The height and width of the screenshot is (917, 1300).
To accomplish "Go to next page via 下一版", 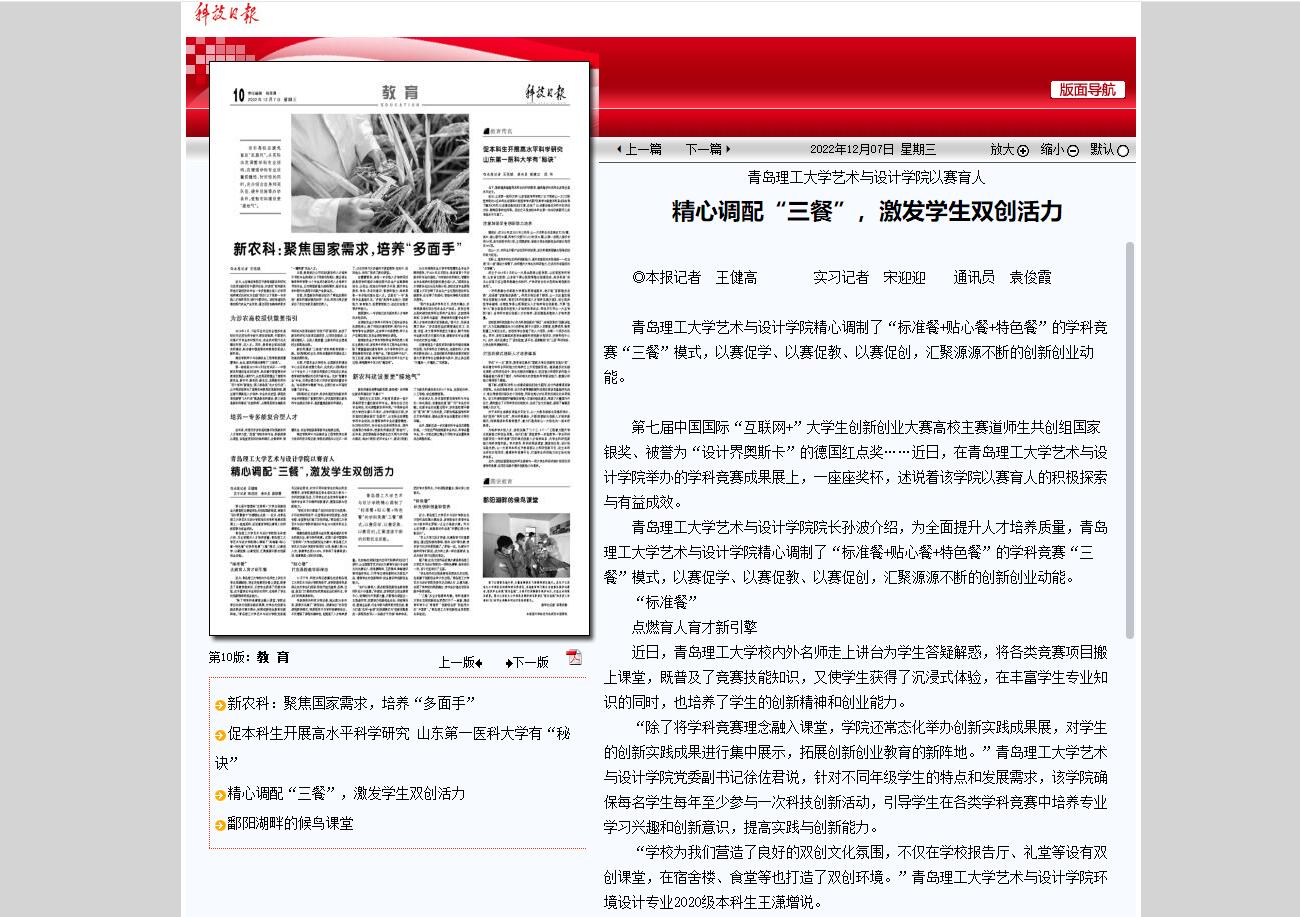I will tap(528, 662).
